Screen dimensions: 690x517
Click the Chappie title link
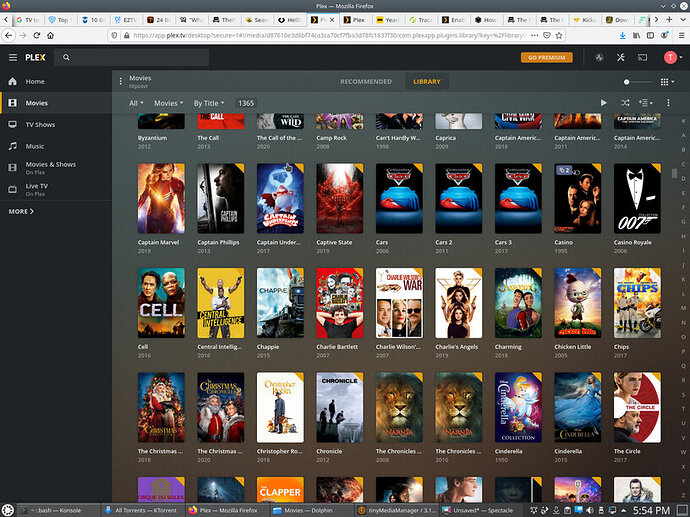coord(268,347)
